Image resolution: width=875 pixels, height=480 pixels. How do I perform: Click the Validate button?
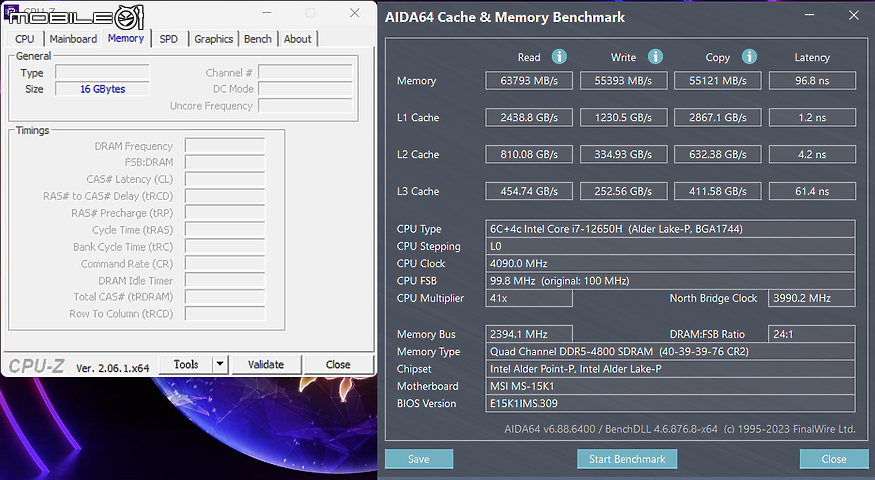pos(266,364)
